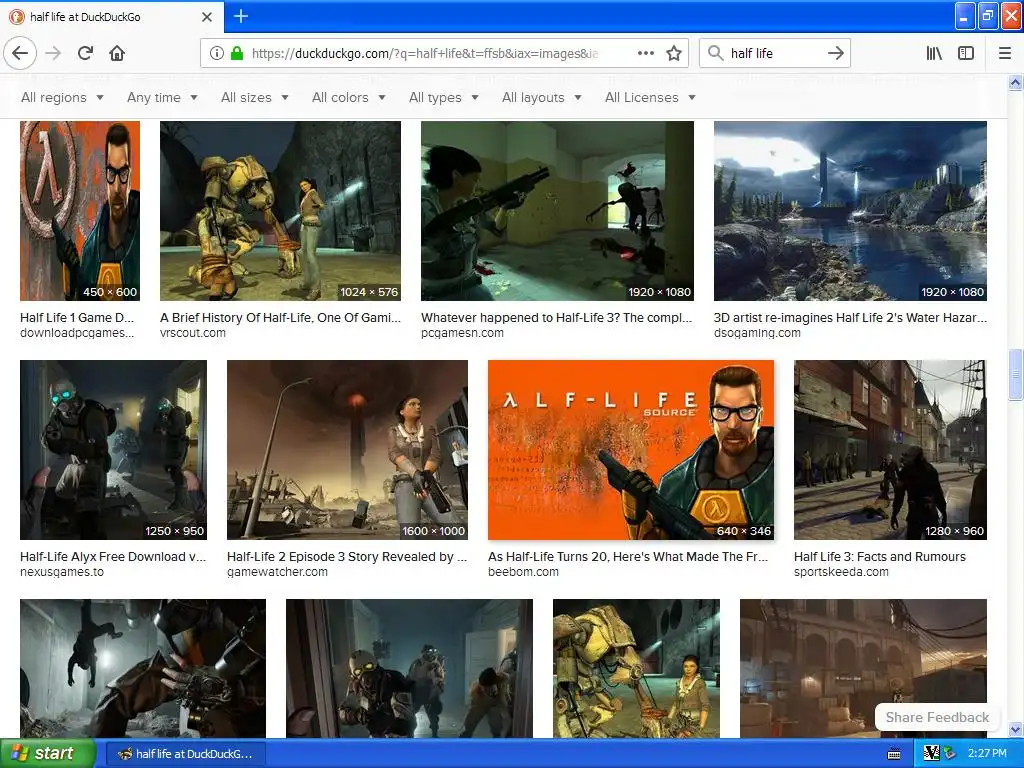The height and width of the screenshot is (768, 1024).
Task: Click the scrollbar down arrow
Action: point(1015,729)
